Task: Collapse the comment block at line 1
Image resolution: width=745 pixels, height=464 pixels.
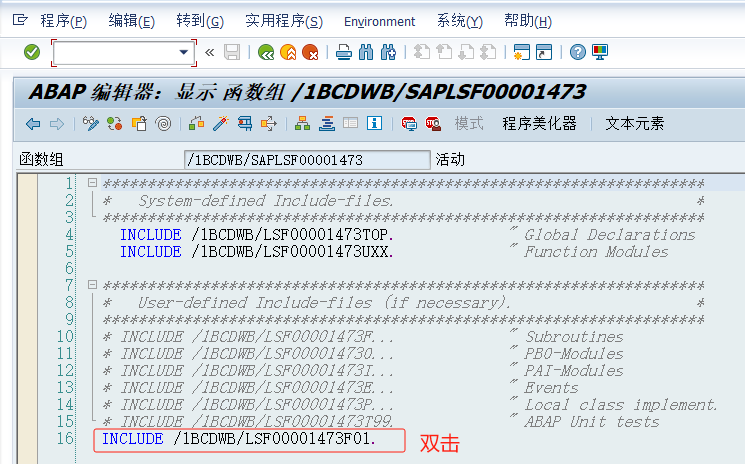Action: click(93, 182)
